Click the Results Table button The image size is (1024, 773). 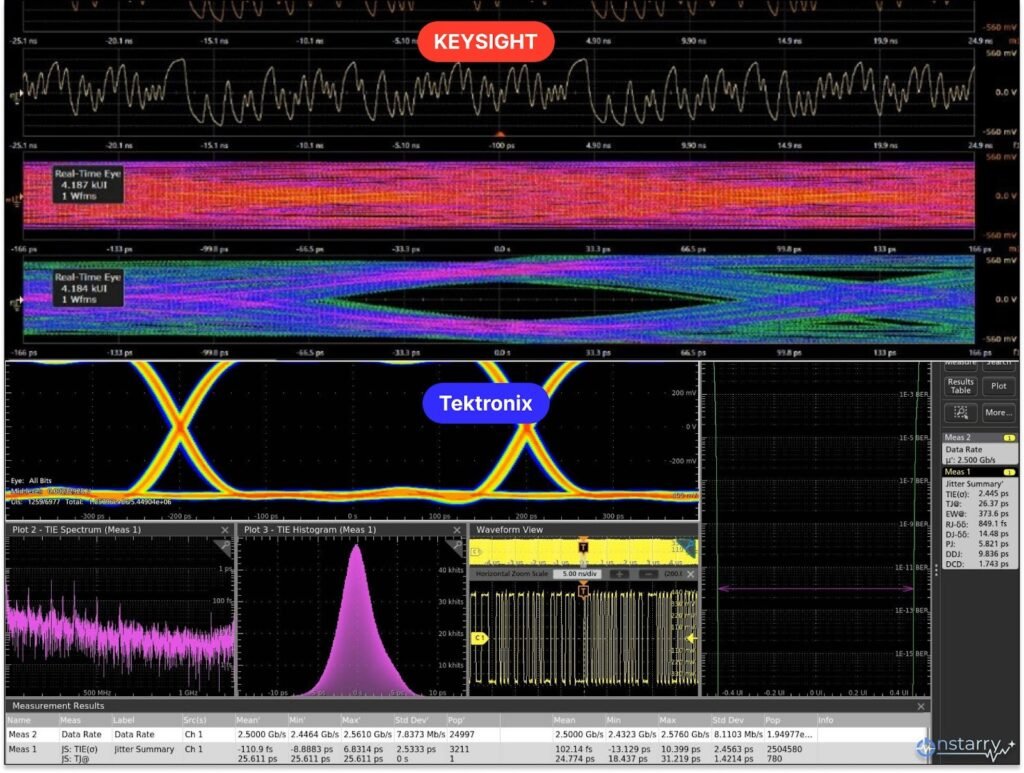(x=960, y=385)
